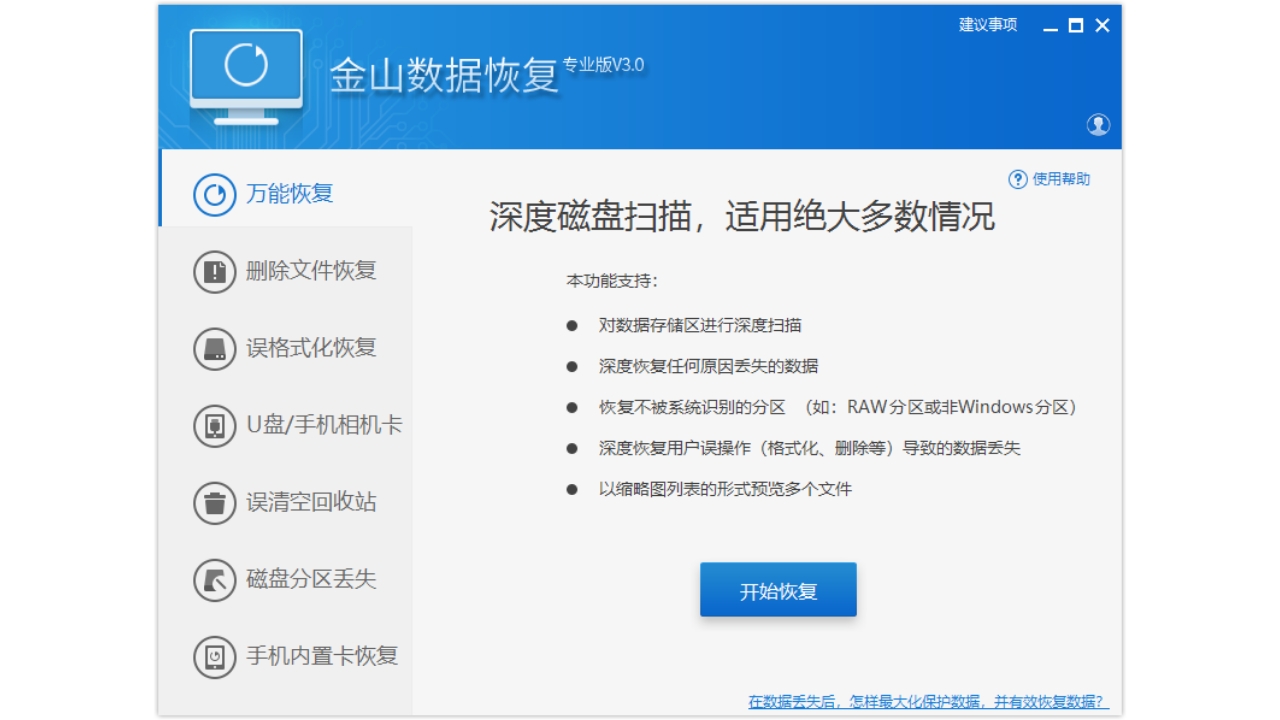Click the 磁盘分区丢失 partition icon

tap(214, 579)
